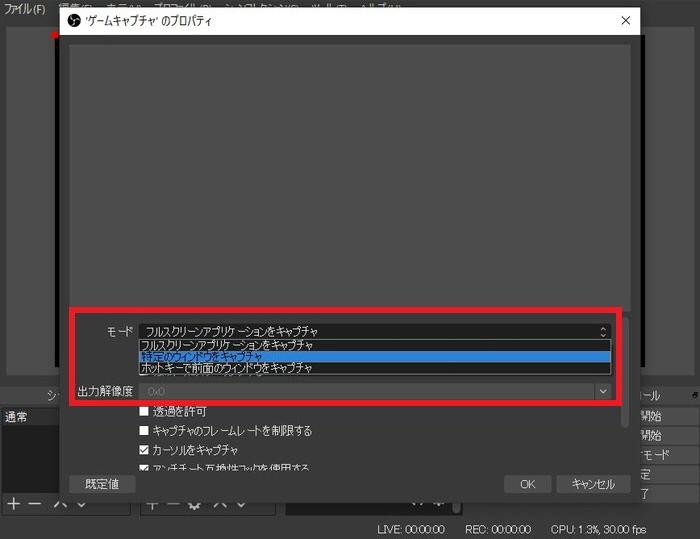The height and width of the screenshot is (539, 700).
Task: Select 特定のウィンドウをキャプチャ from the mode list
Action: coord(374,357)
